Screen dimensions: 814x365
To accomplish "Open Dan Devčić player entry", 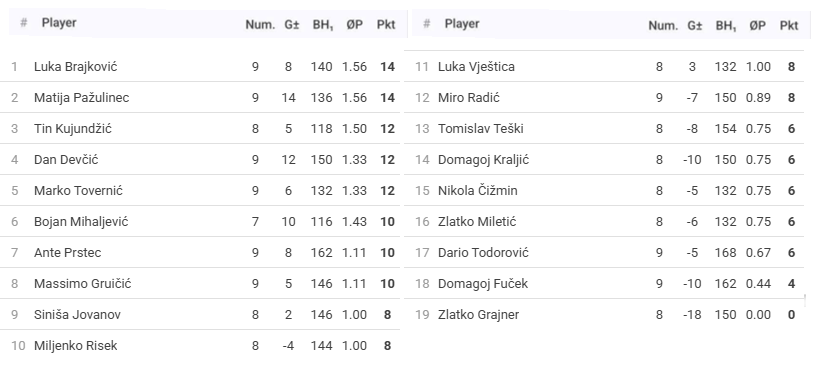I will click(x=66, y=159).
